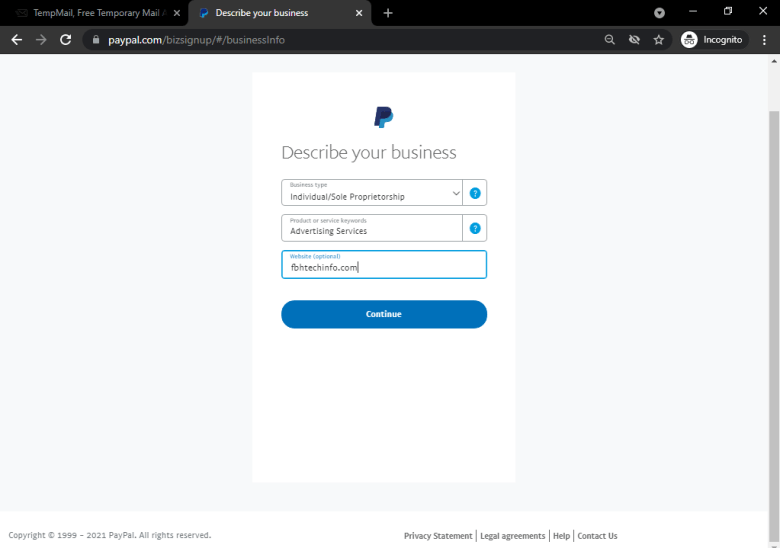Click the Describe your business heading
The width and height of the screenshot is (780, 548).
coord(369,152)
